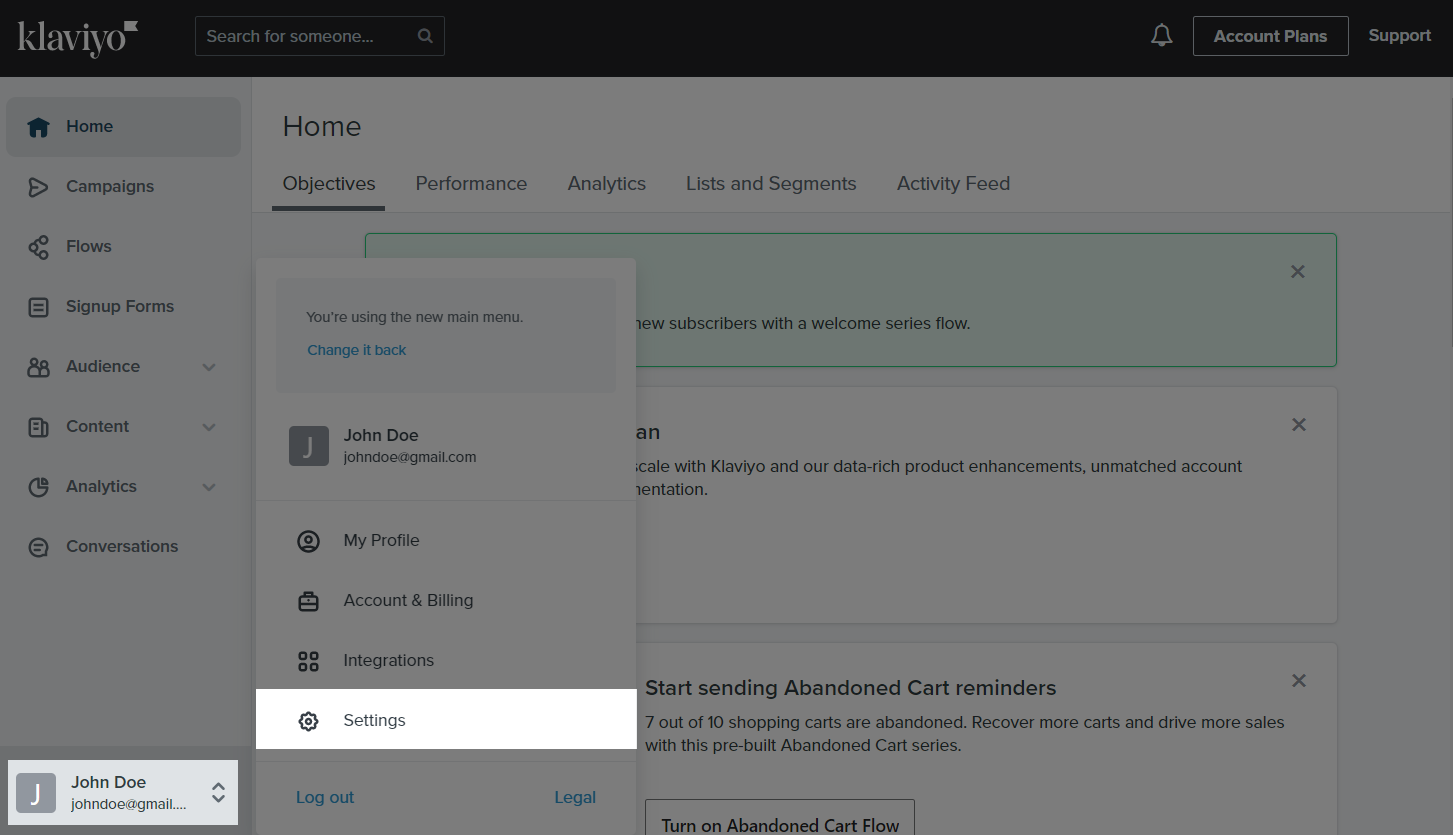
Task: Open Signup Forms in the sidebar
Action: (123, 307)
